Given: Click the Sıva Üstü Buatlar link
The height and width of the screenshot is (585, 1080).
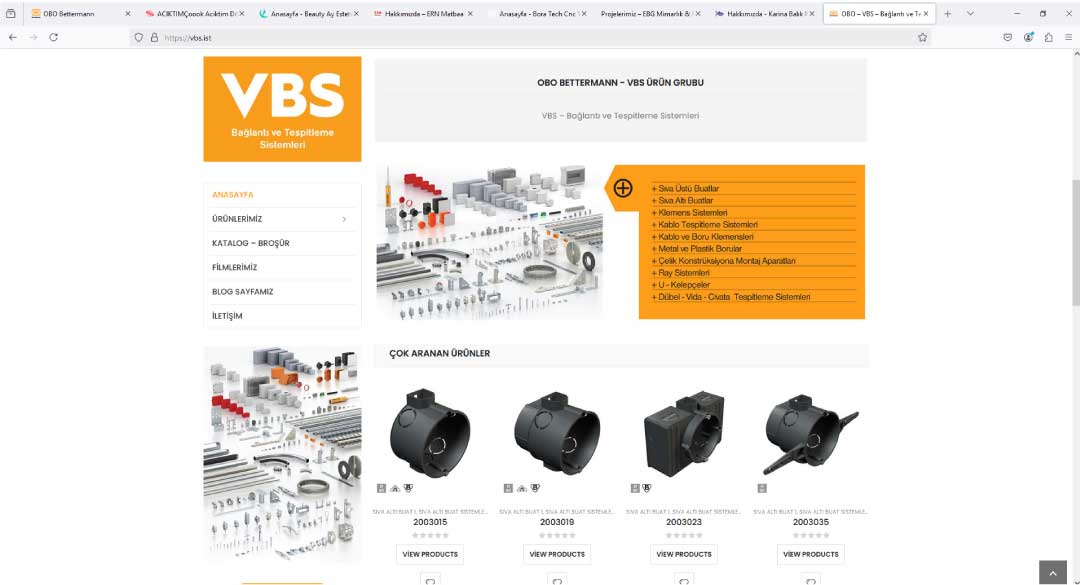Looking at the screenshot, I should (685, 188).
